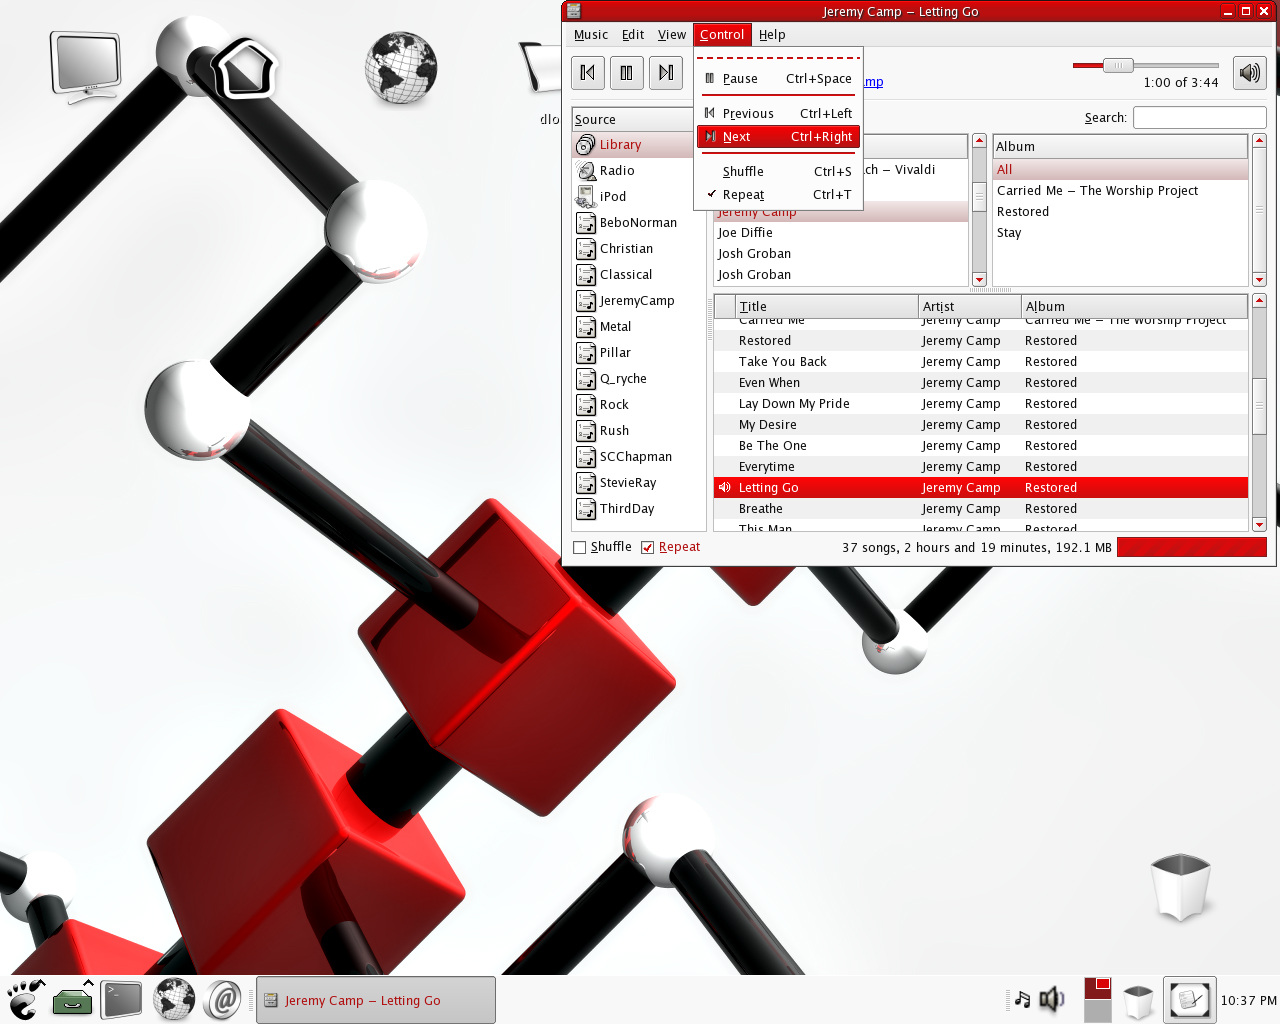Launch the web browser globe in panel

(174, 999)
